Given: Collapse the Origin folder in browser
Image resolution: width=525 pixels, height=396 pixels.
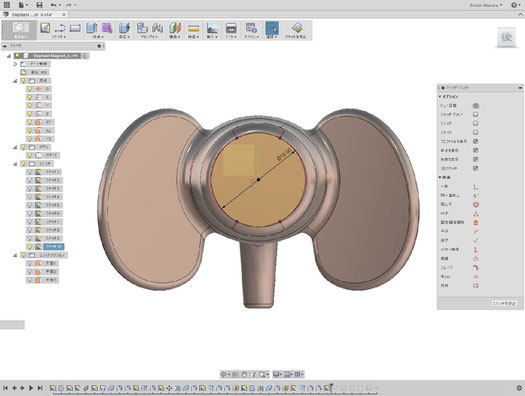Looking at the screenshot, I should point(15,81).
